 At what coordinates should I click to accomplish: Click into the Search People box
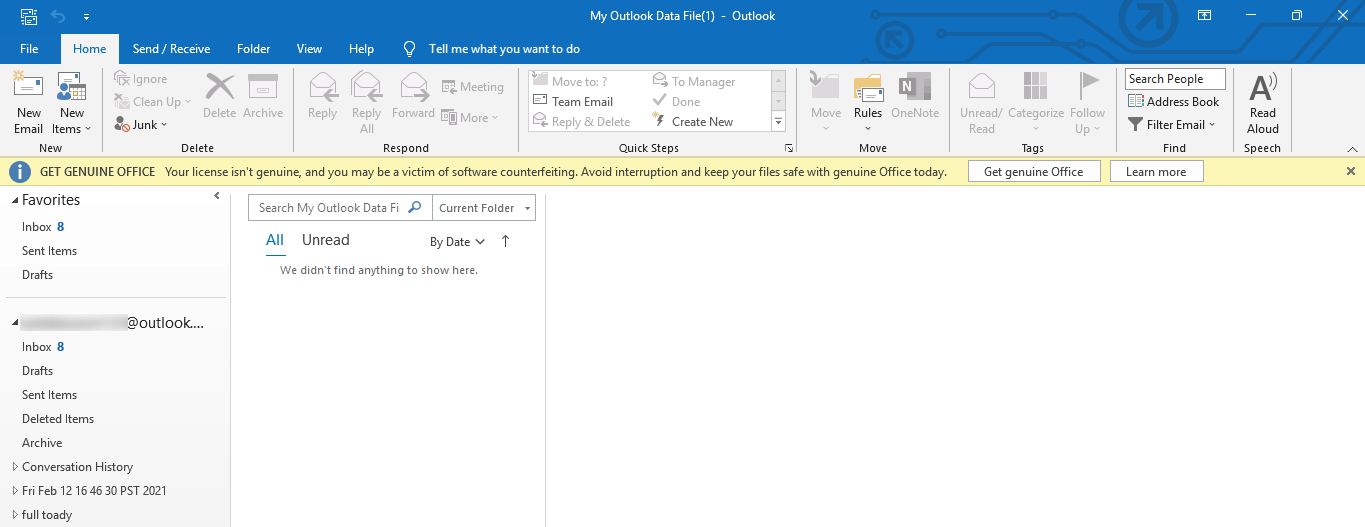pos(1175,79)
